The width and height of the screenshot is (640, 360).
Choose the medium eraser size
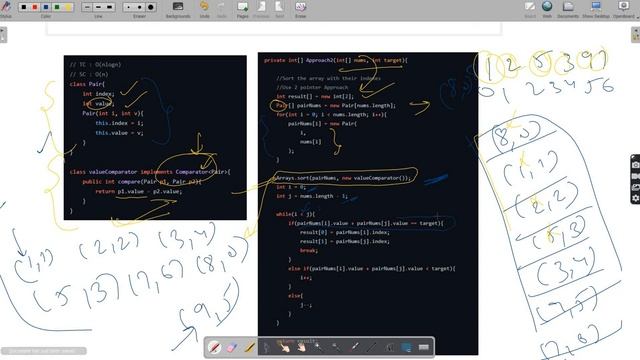(140, 7)
